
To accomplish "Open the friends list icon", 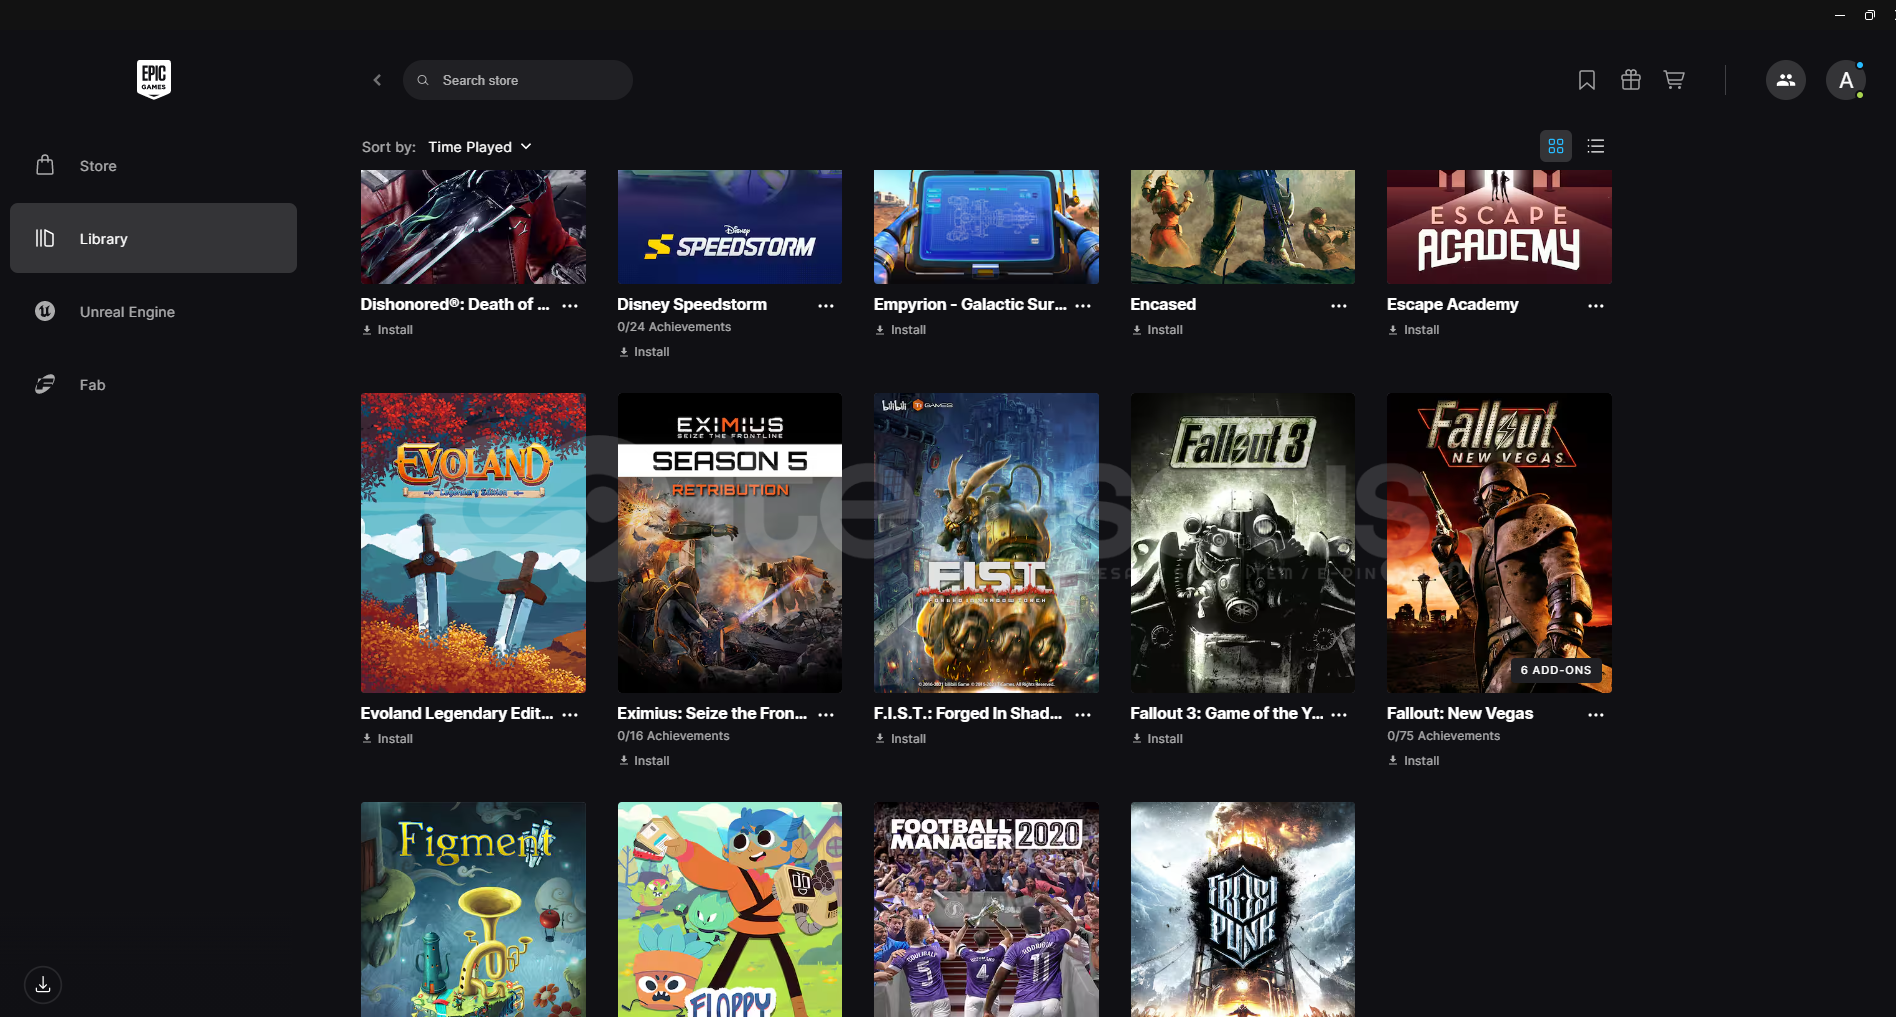I will [x=1786, y=80].
